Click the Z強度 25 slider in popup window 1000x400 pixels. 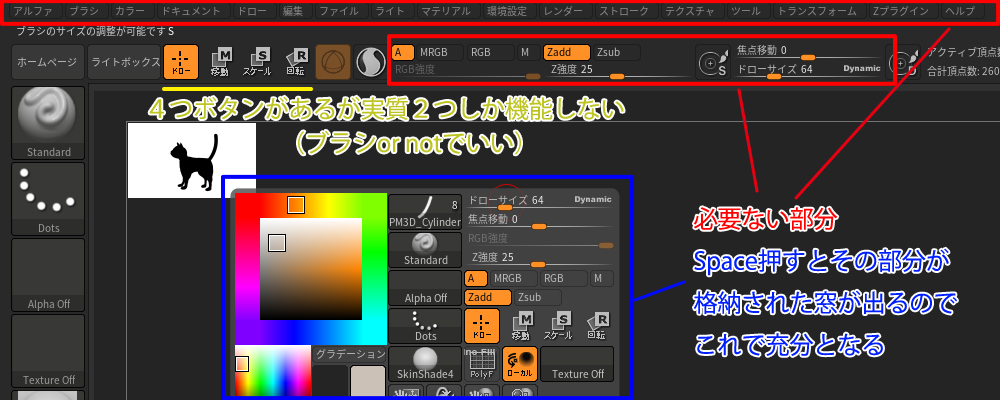[540, 260]
